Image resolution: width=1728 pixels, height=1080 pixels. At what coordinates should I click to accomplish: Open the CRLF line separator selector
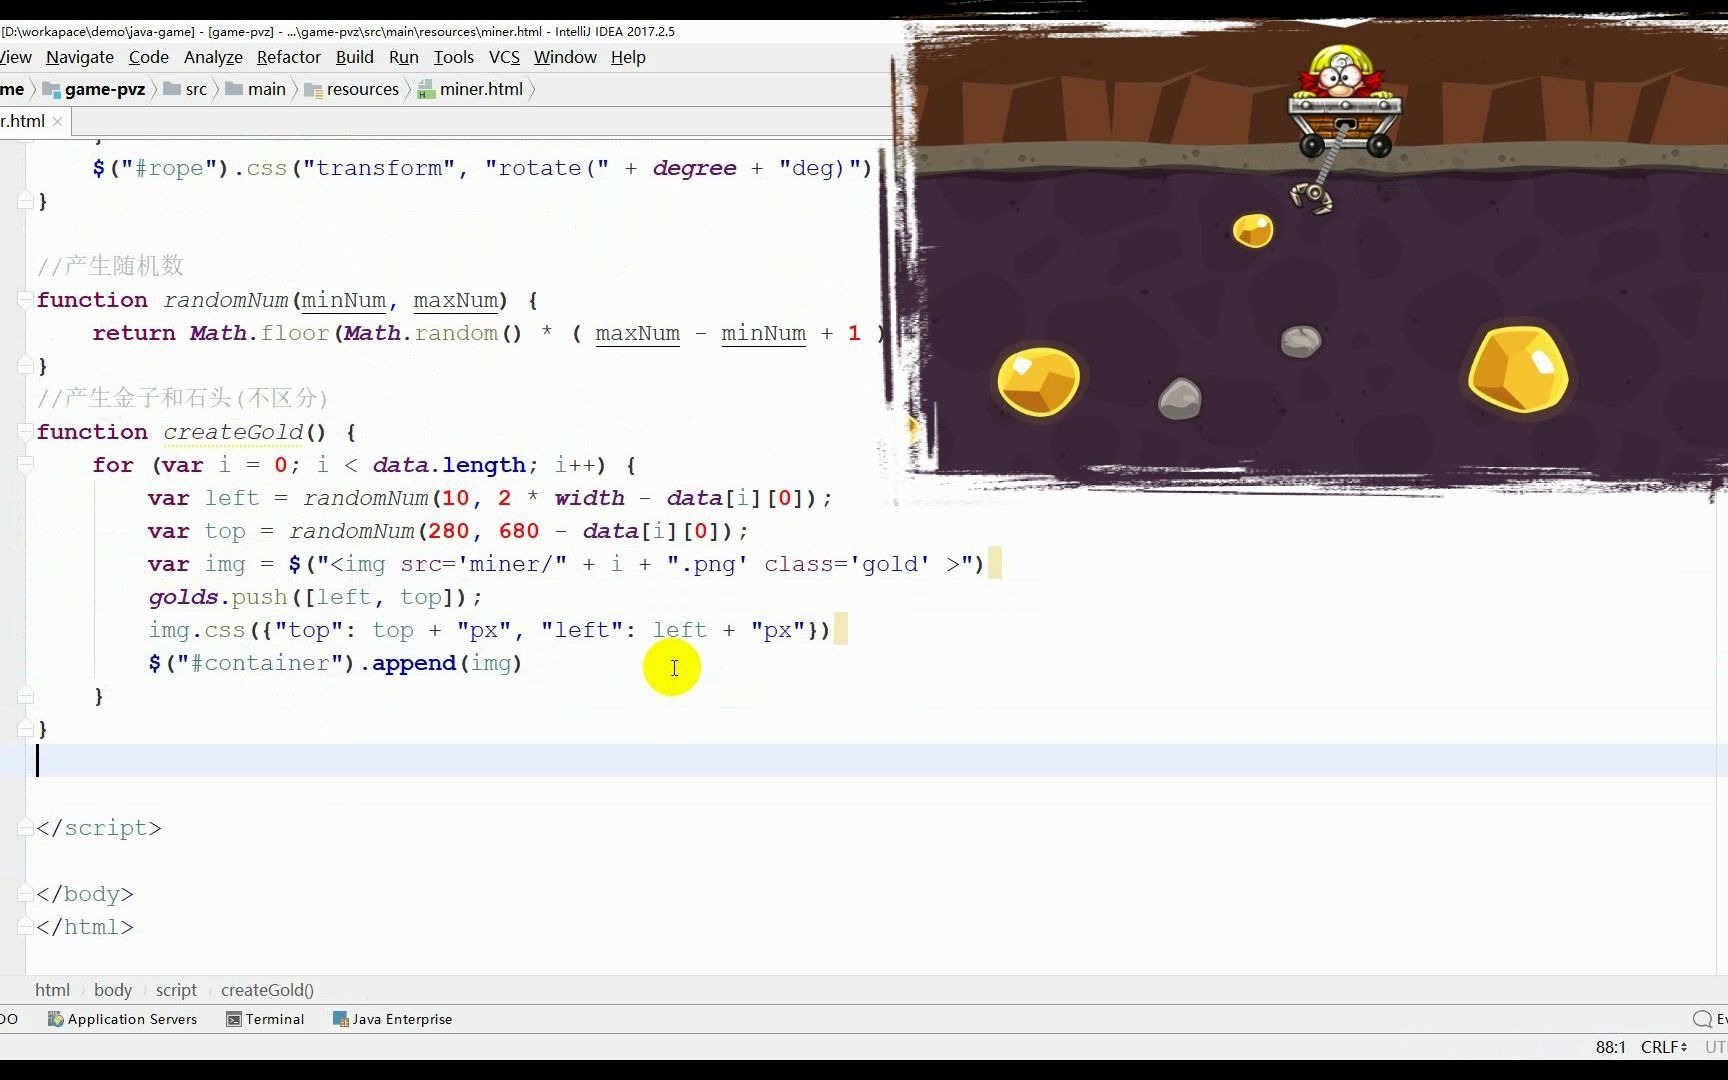pyautogui.click(x=1664, y=1047)
